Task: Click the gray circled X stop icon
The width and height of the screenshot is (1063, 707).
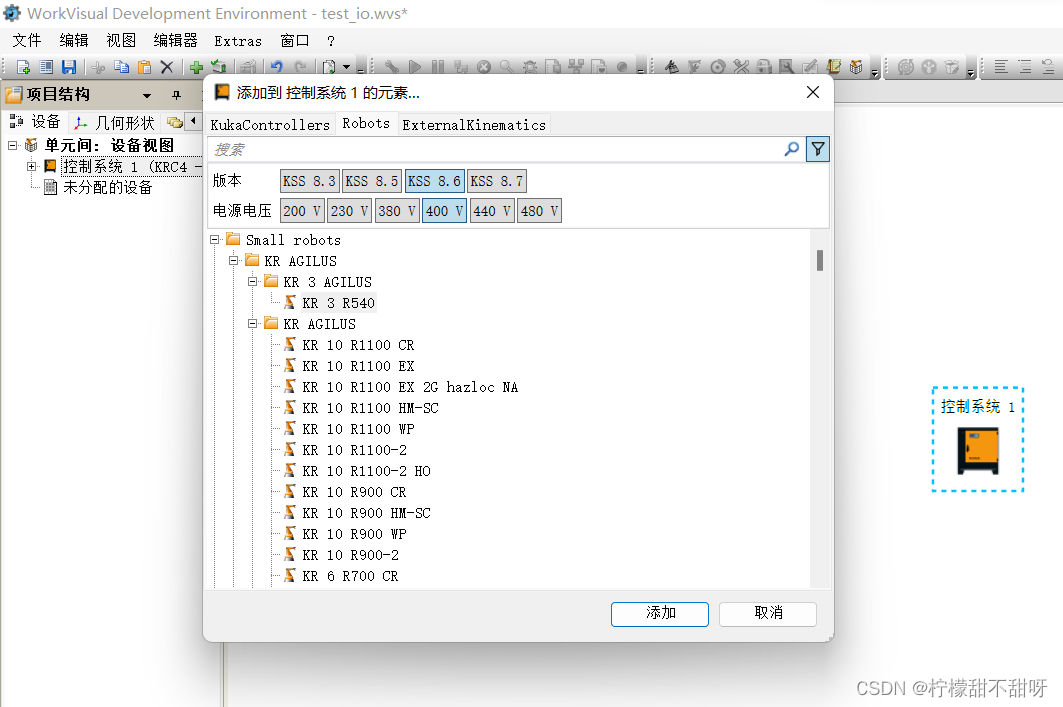Action: point(483,67)
